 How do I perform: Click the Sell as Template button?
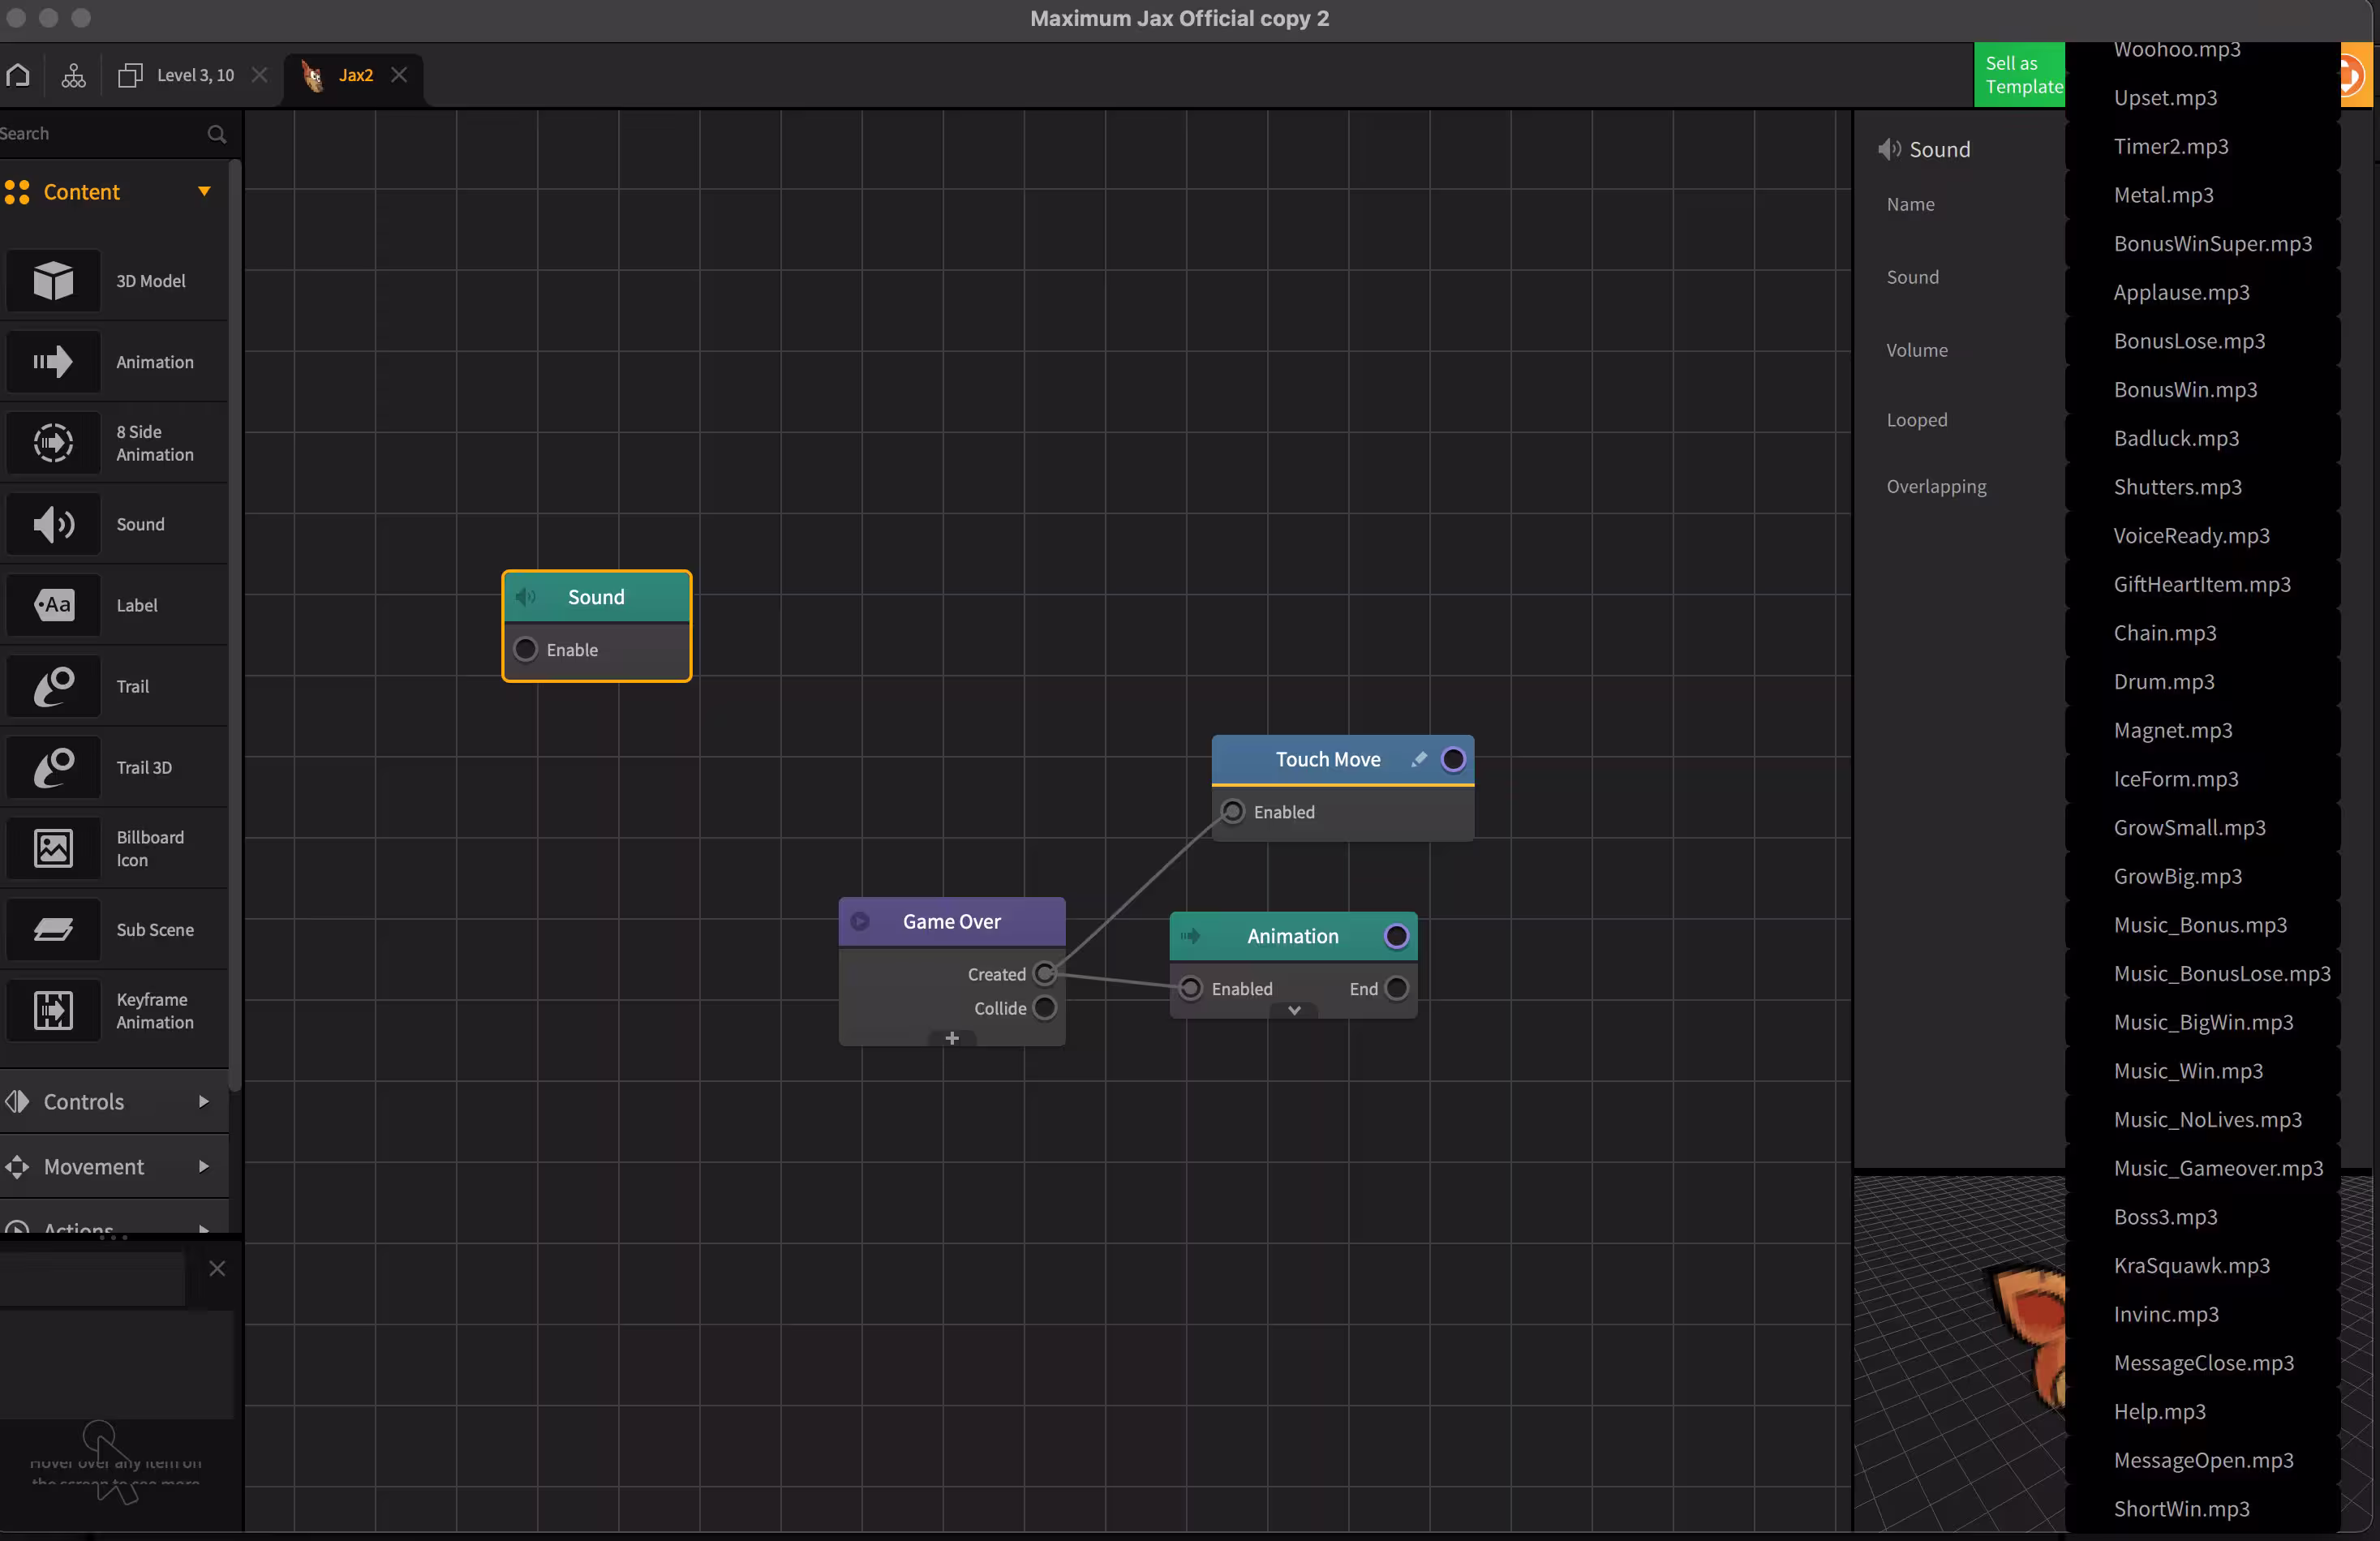point(2018,75)
